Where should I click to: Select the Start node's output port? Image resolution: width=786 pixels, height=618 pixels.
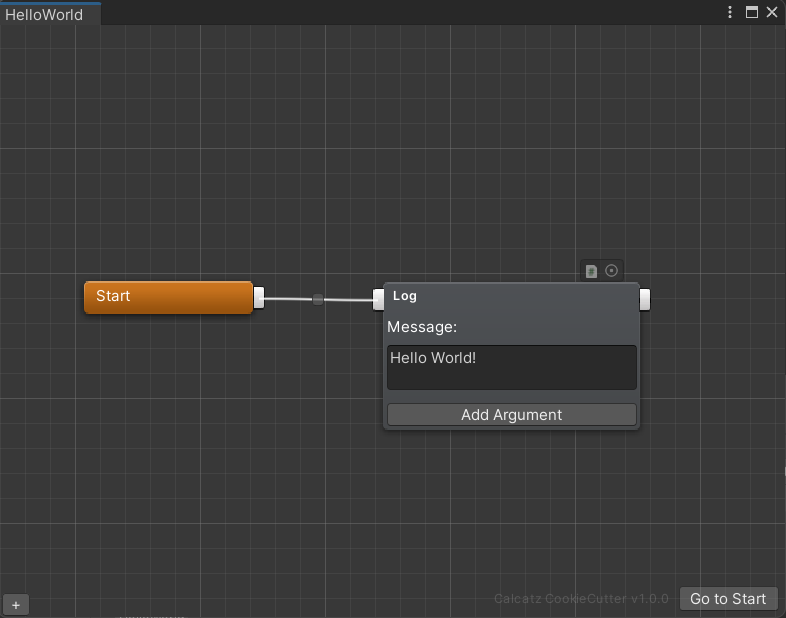tap(259, 297)
